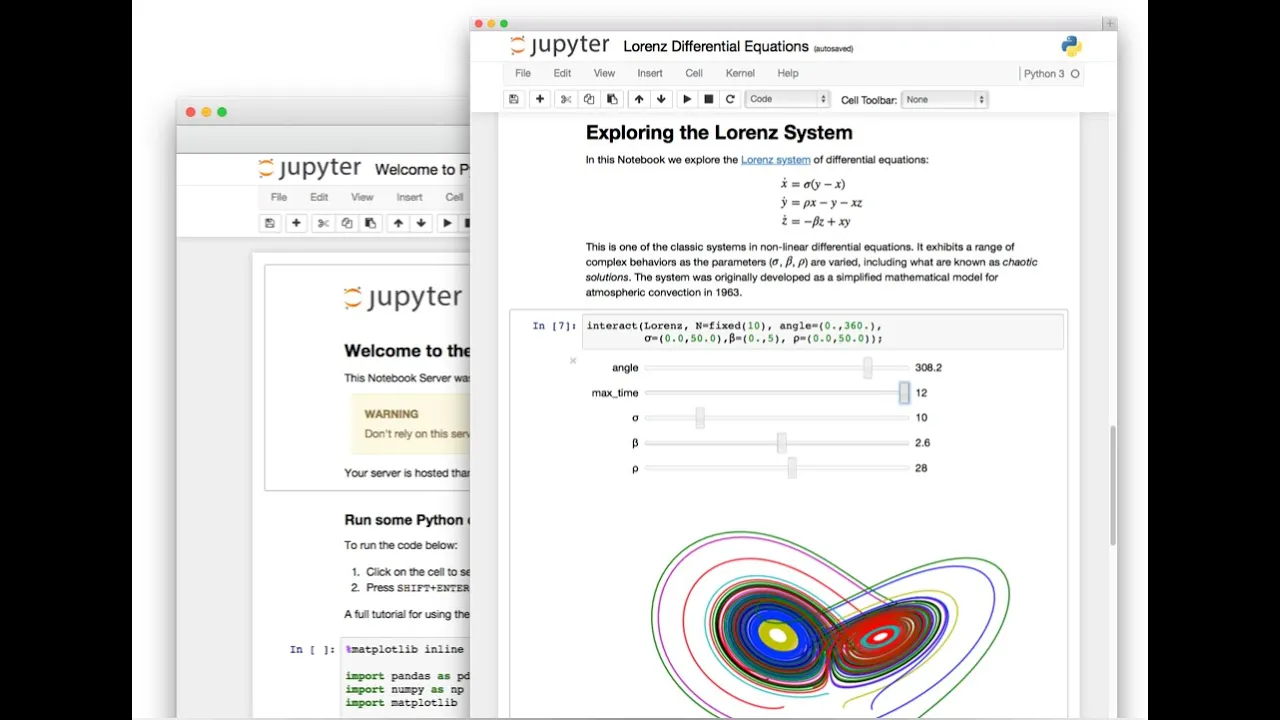
Task: Click the Lorenz attractor plot output
Action: (830, 622)
